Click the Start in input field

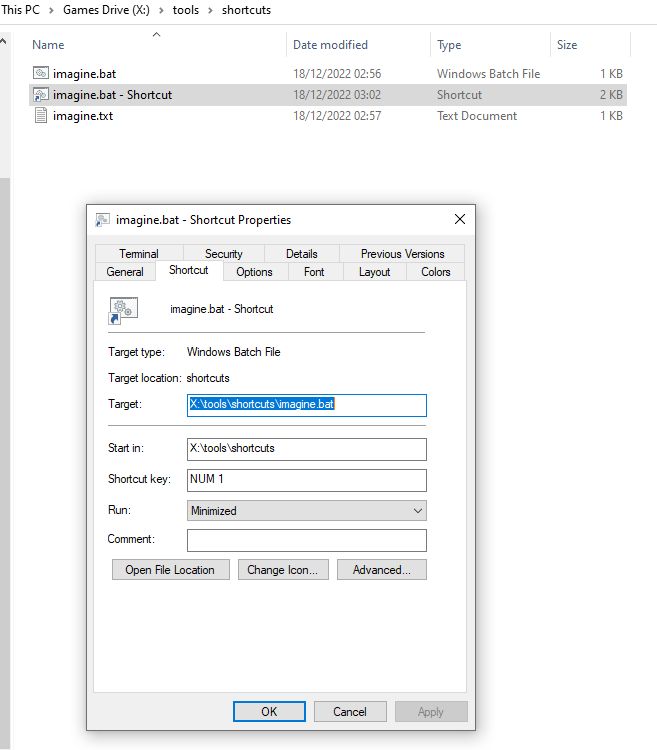click(x=307, y=449)
